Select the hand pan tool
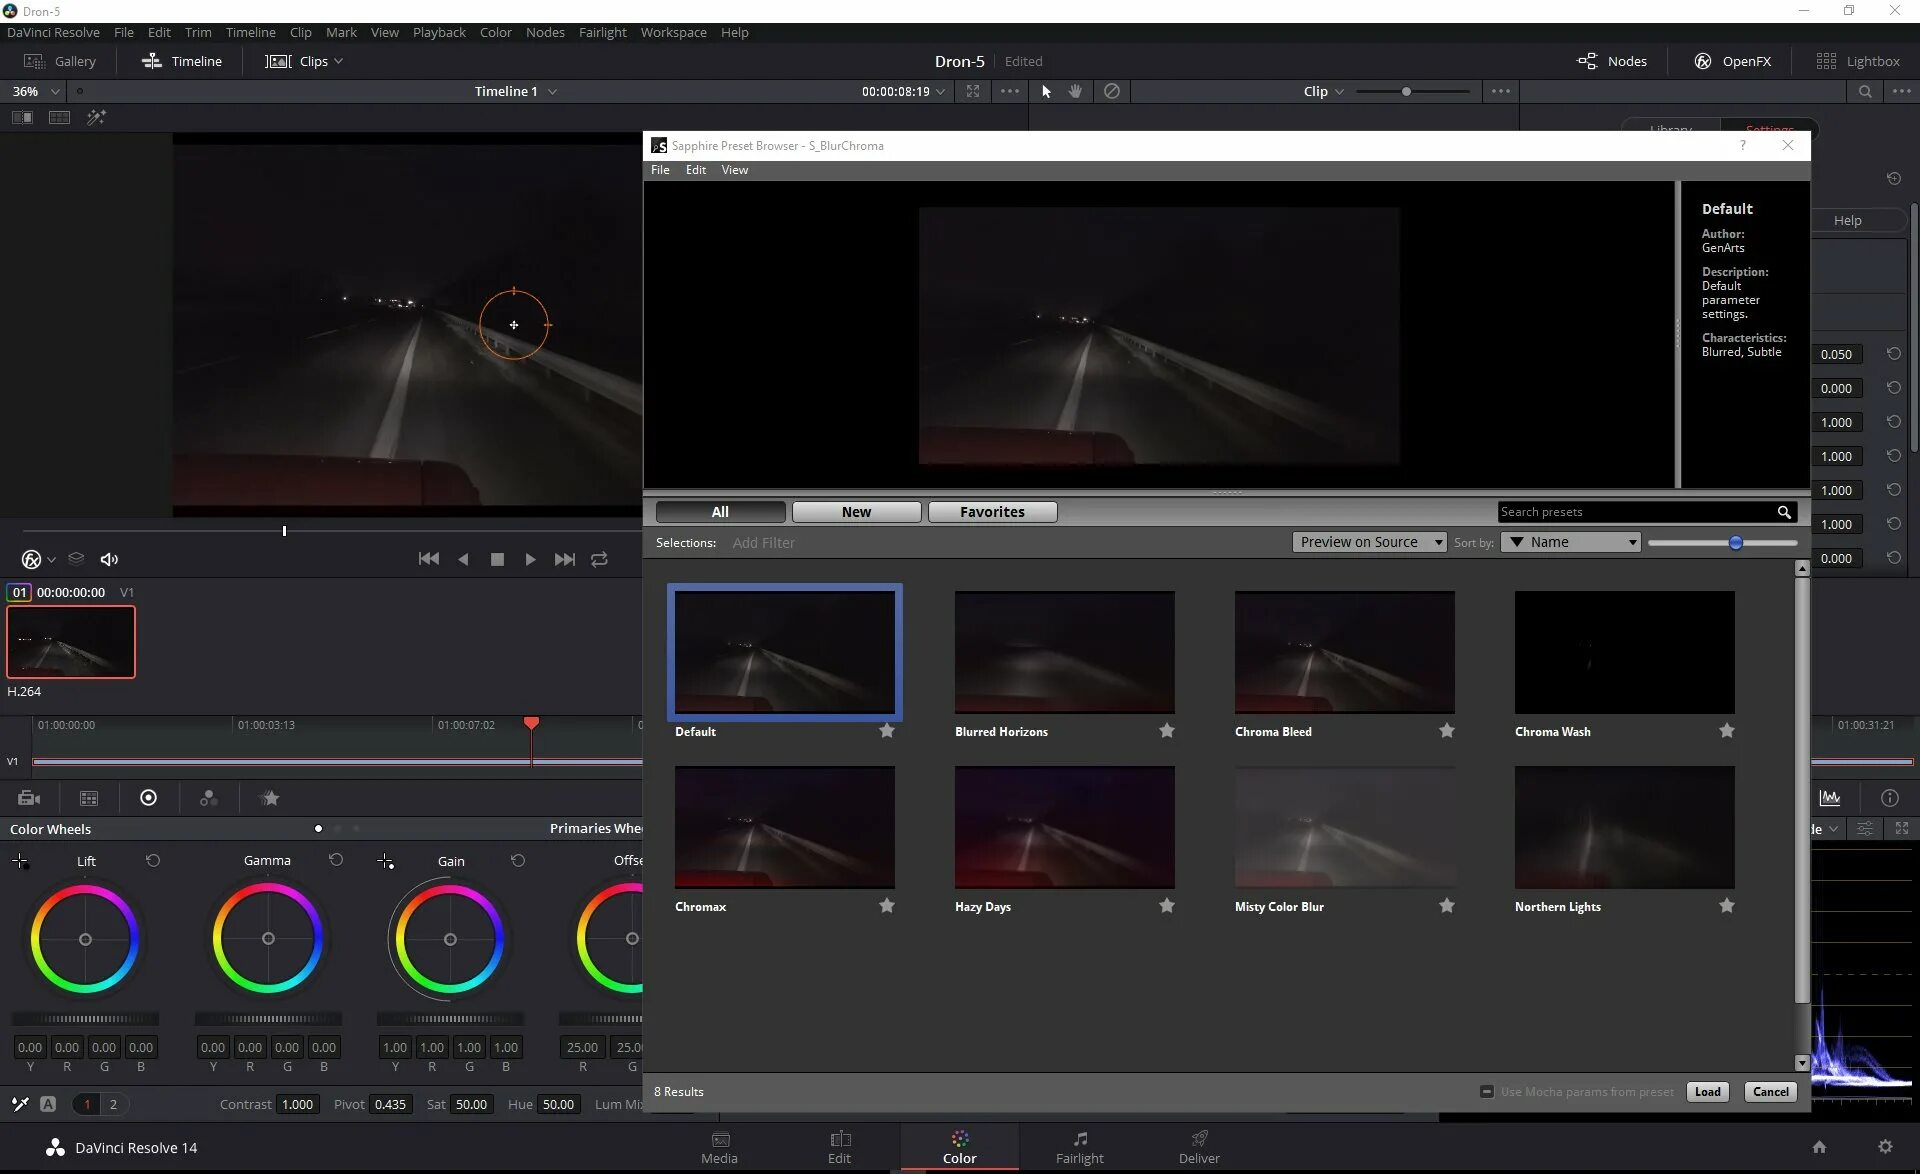The height and width of the screenshot is (1174, 1920). [x=1075, y=91]
